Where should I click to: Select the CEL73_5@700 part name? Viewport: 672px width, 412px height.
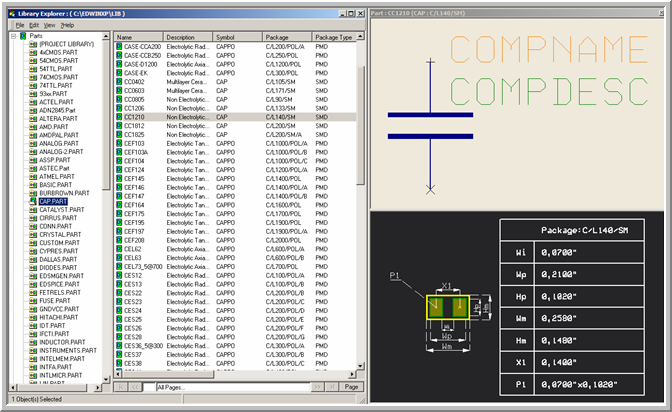click(143, 267)
